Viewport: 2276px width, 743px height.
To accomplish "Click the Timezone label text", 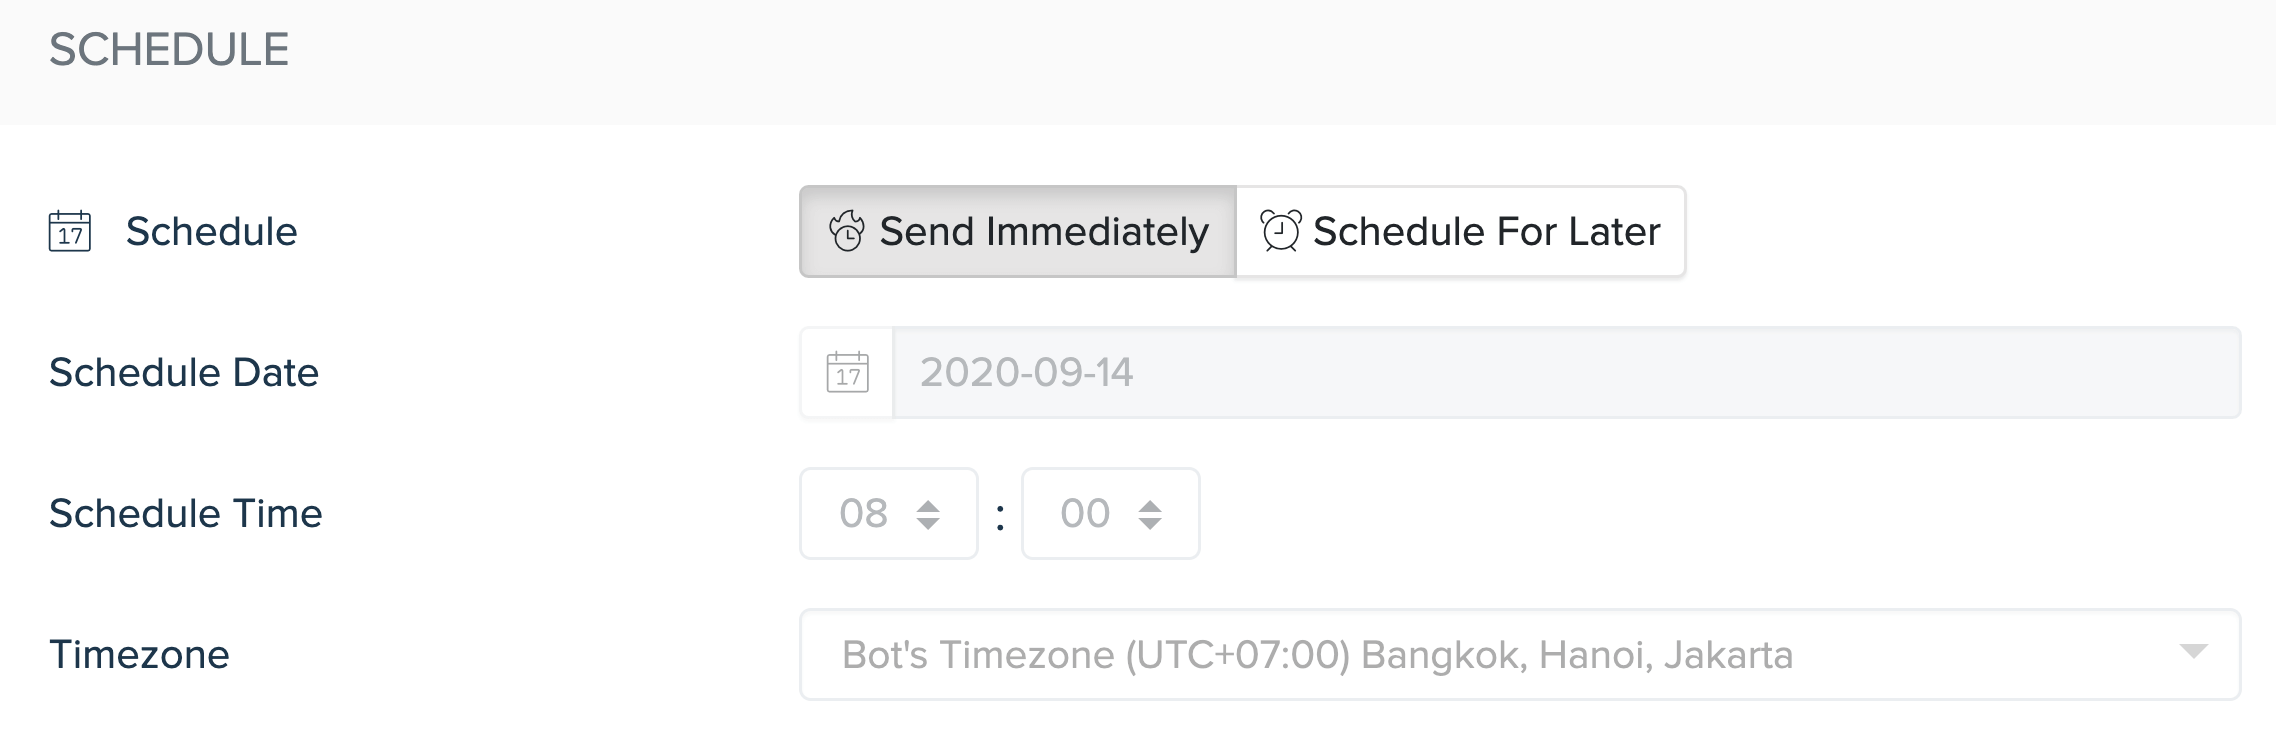I will pos(140,654).
